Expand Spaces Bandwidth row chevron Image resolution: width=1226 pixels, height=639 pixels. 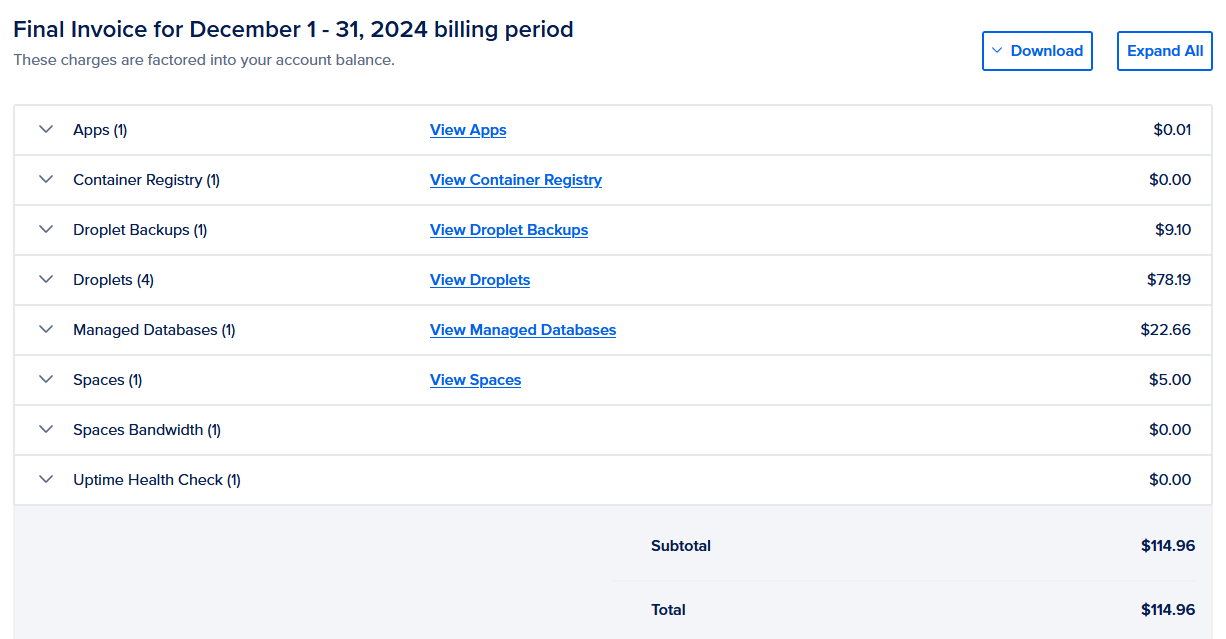point(45,430)
